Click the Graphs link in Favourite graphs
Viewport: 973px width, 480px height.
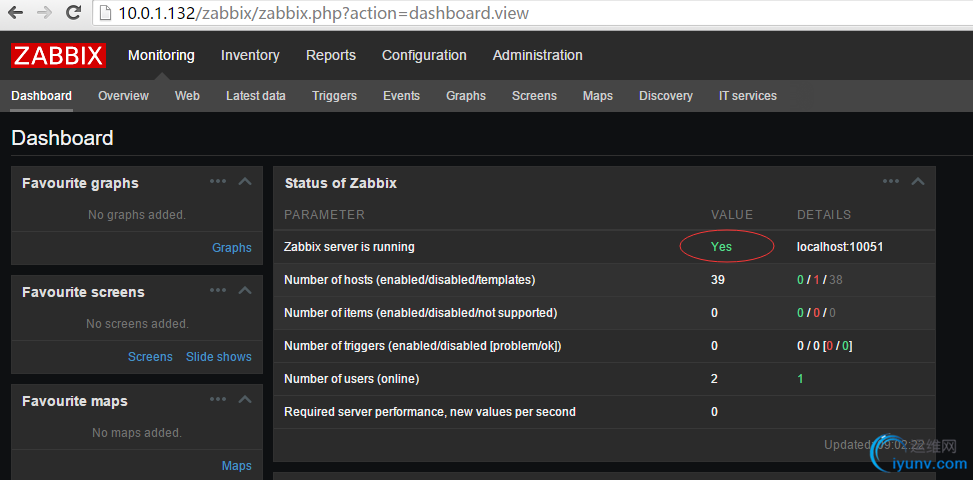(232, 248)
